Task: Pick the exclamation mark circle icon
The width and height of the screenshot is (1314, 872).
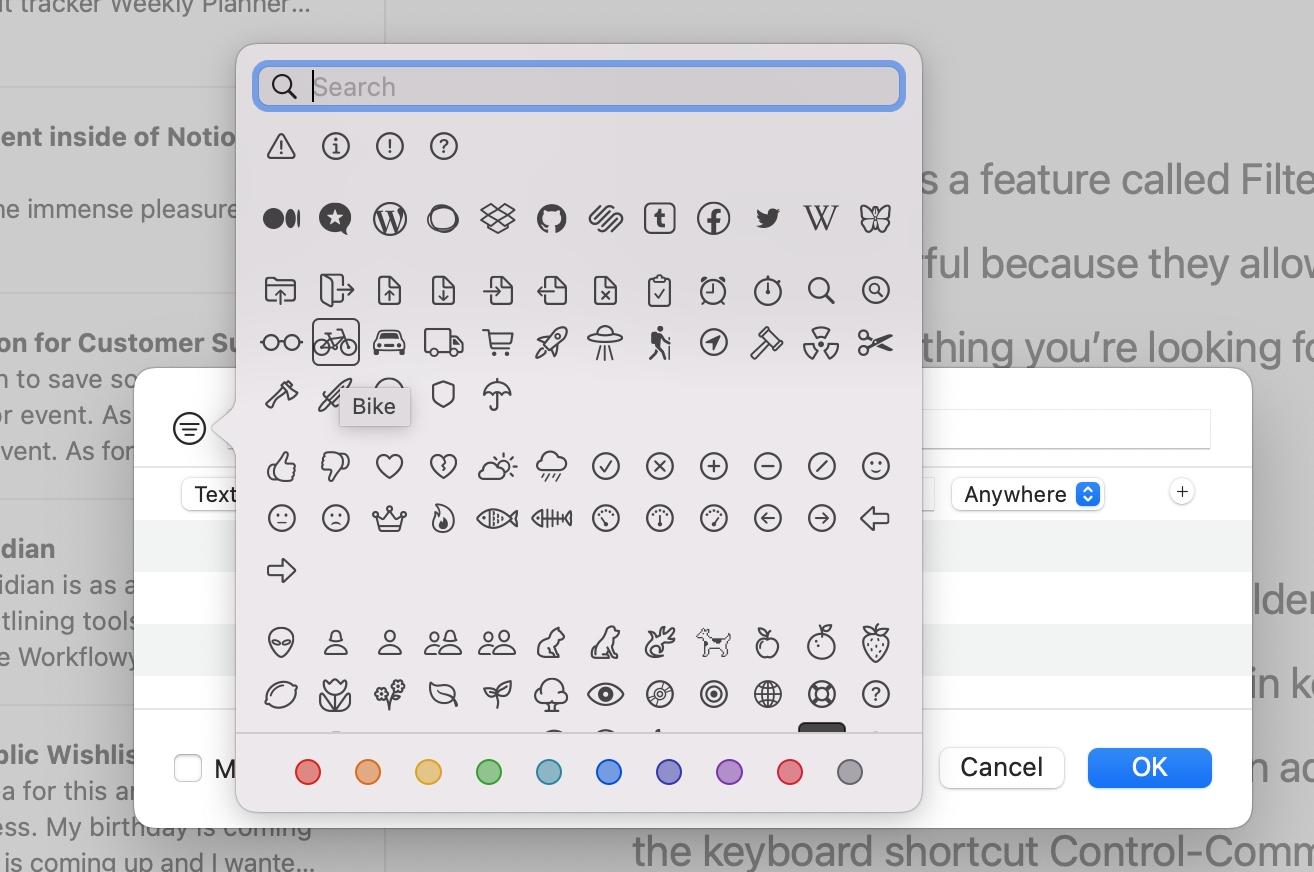Action: 390,147
